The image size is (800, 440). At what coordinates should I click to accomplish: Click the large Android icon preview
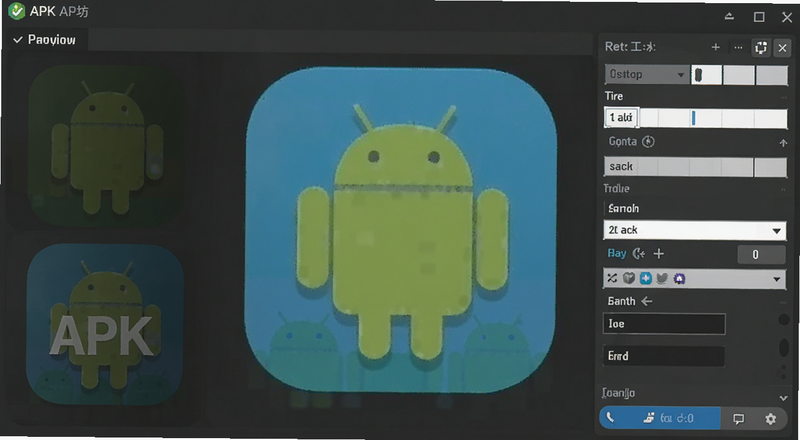(401, 230)
